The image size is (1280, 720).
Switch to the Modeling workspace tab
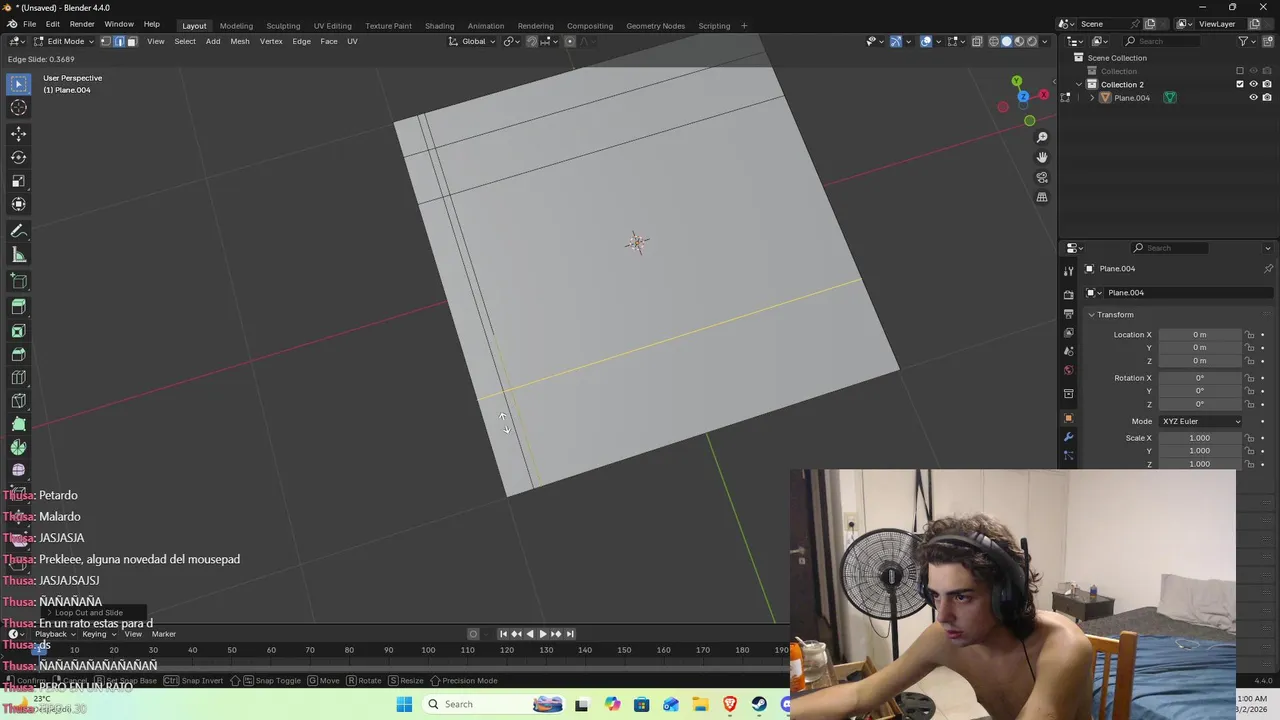tap(236, 25)
